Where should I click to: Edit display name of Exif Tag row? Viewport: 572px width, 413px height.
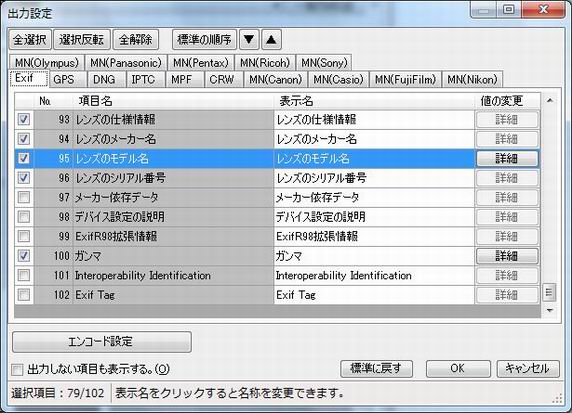point(374,295)
